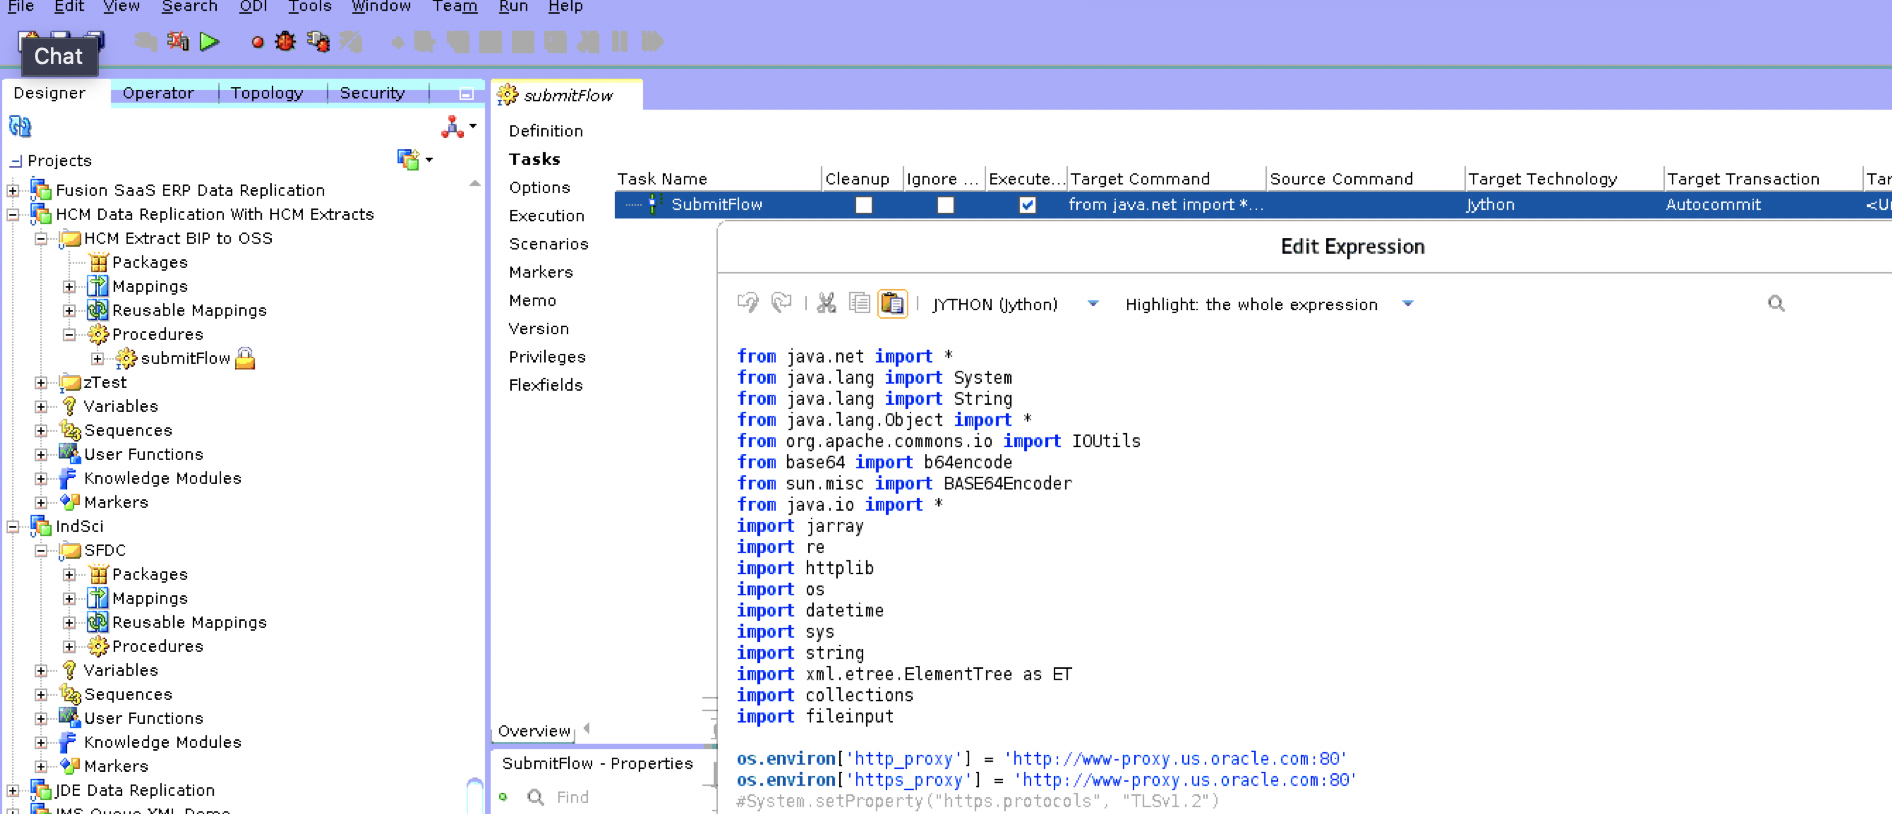Click the Paste clipboard icon in Edit Expression
1892x814 pixels.
pyautogui.click(x=892, y=304)
